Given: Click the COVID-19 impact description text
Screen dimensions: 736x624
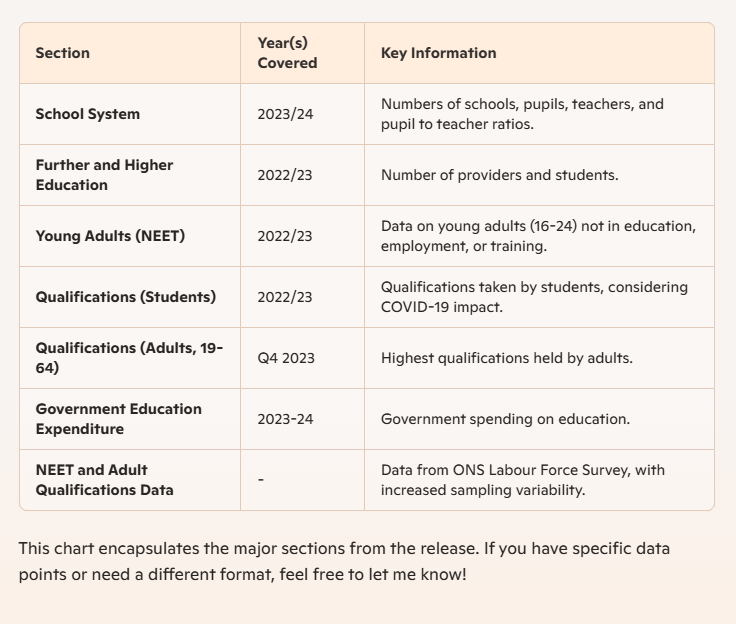Looking at the screenshot, I should tap(534, 297).
